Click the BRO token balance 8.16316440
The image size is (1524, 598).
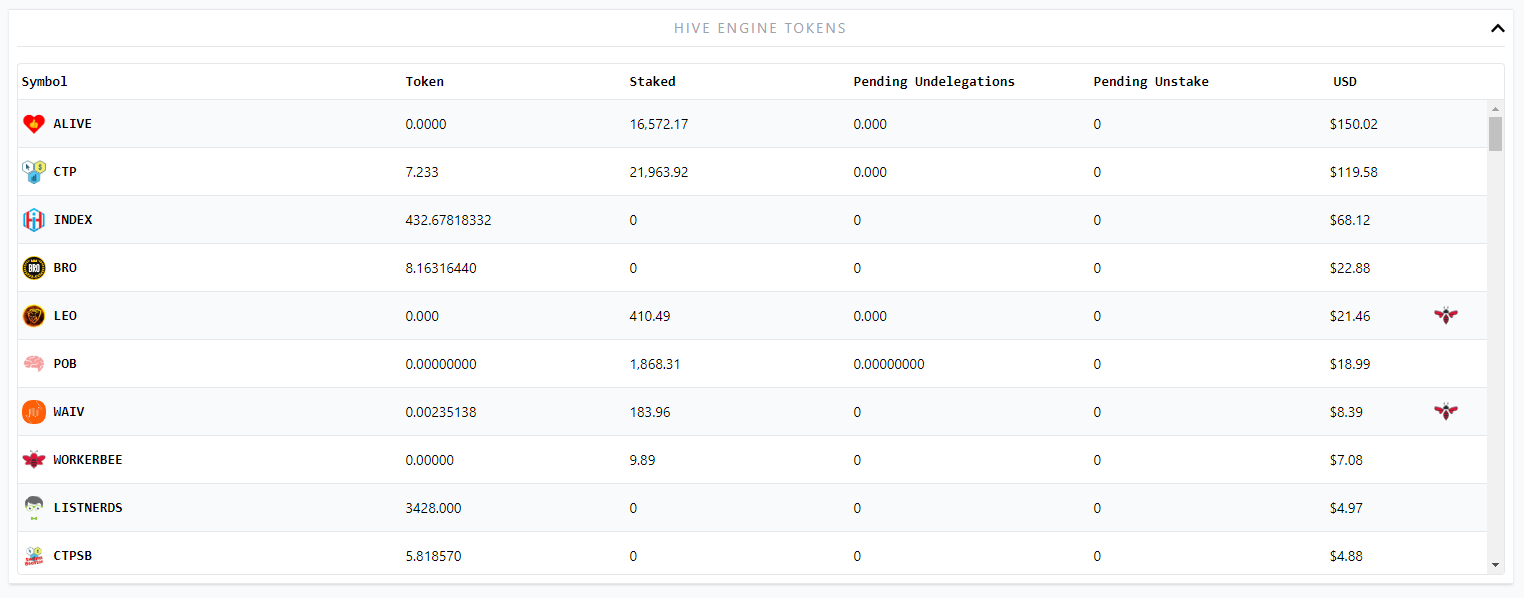point(441,268)
